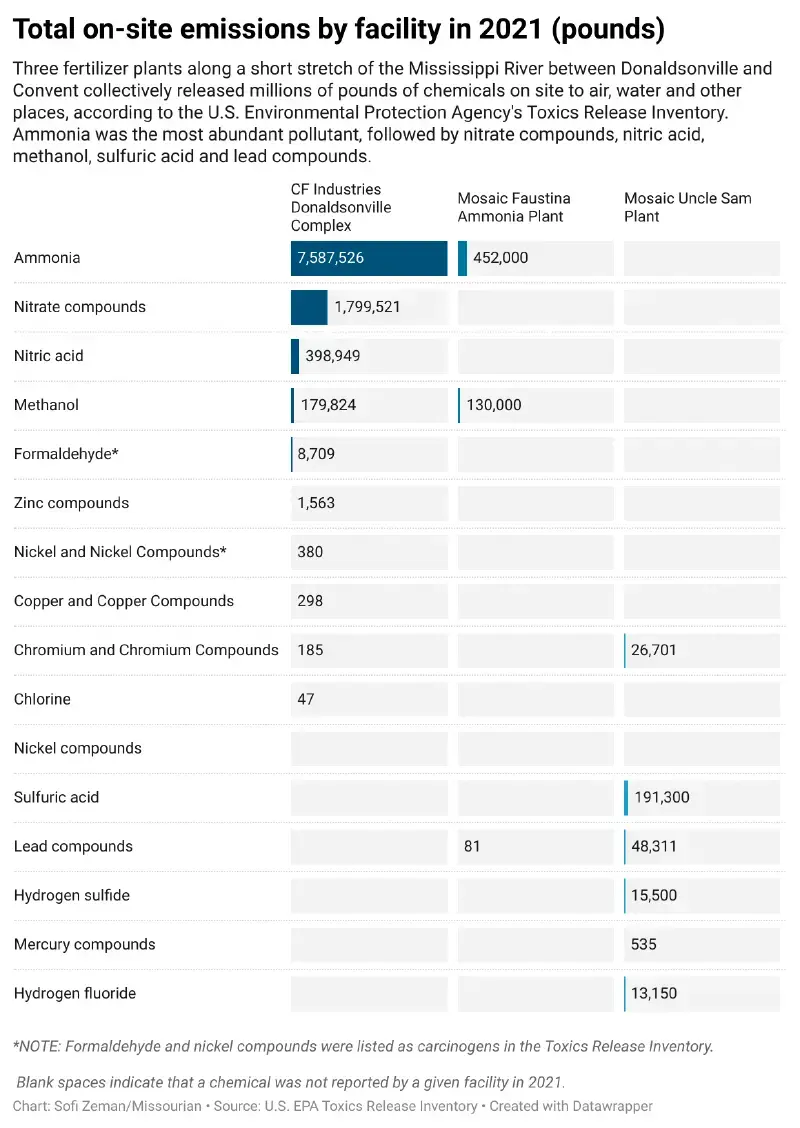The image size is (800, 1128).
Task: Click the Uncle Sam Lead compounds value 48,311
Action: 654,846
